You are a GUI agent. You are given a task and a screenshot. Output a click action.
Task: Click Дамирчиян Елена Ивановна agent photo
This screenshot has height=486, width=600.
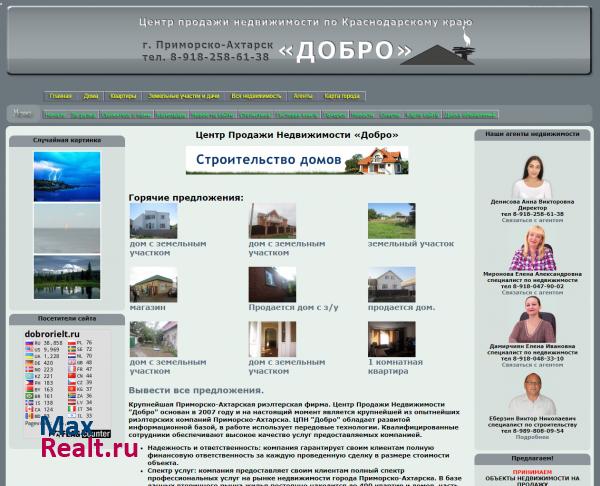coord(532,320)
